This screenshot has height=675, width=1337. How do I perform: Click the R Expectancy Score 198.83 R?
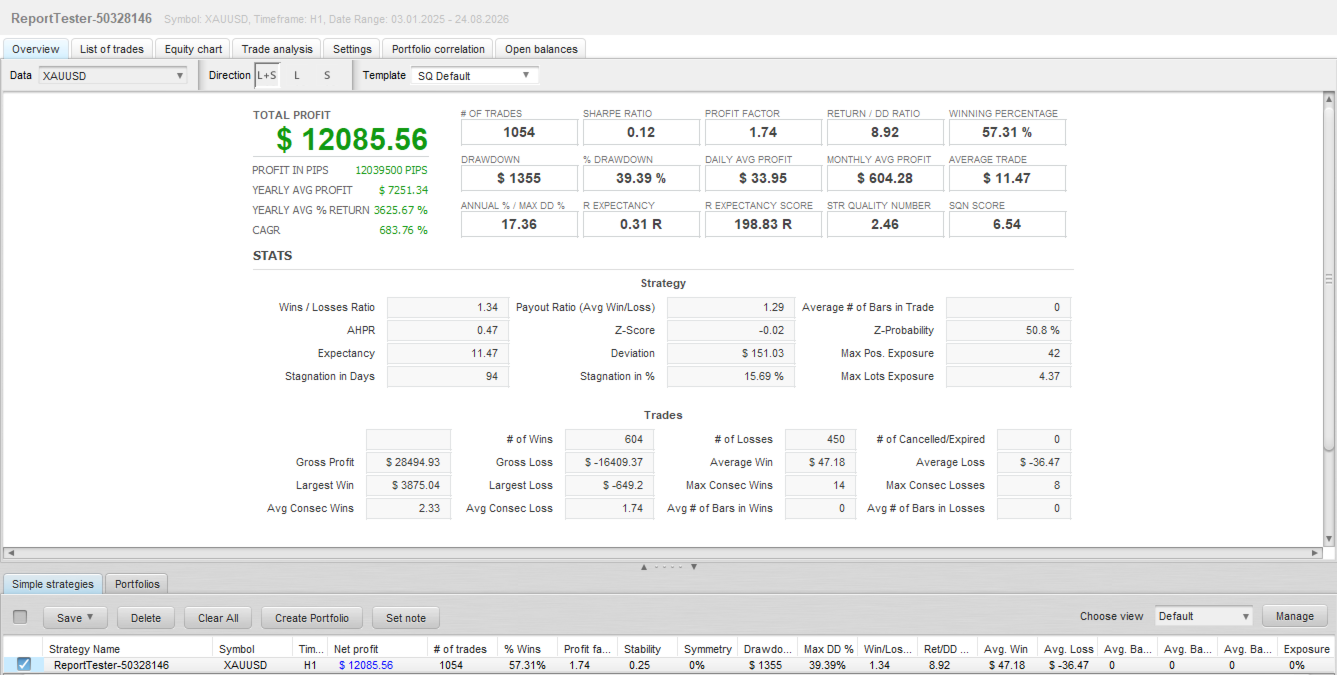(763, 224)
